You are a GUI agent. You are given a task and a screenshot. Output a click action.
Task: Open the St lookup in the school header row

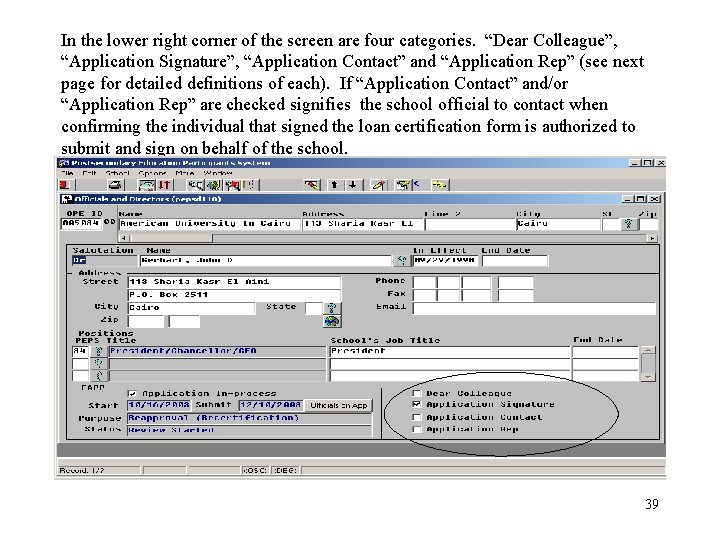coord(629,224)
